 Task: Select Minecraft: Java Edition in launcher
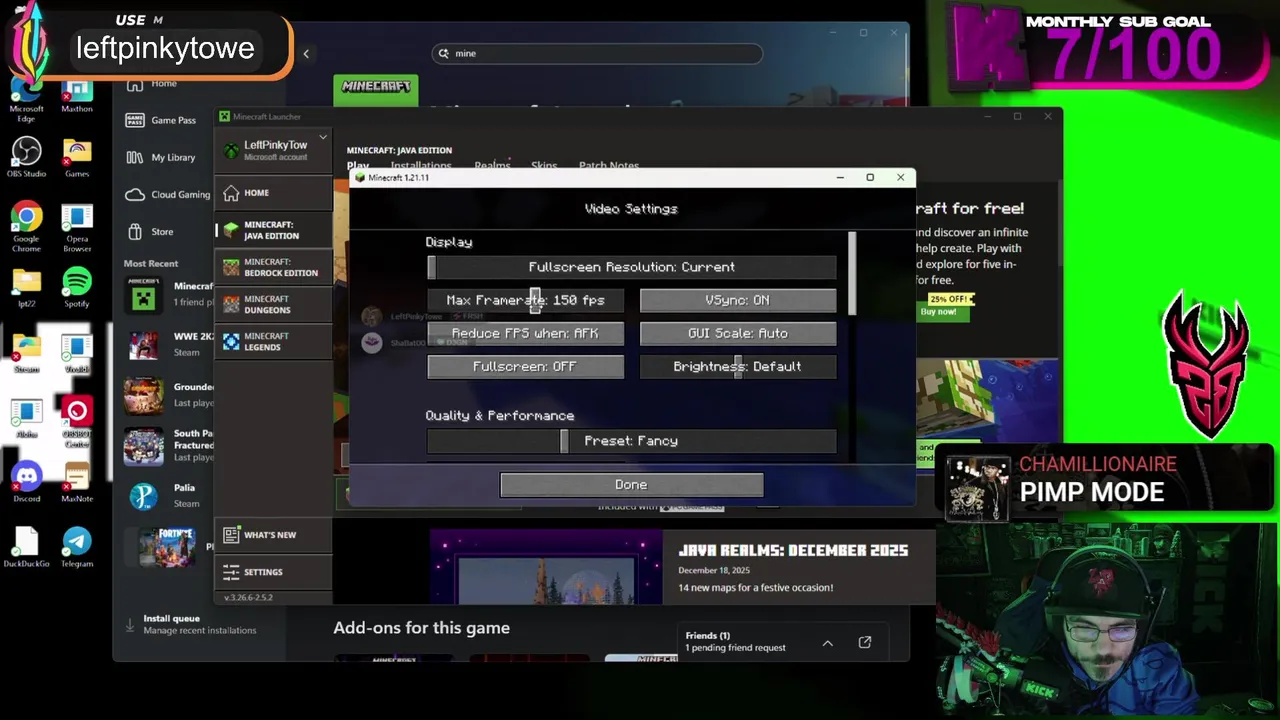tap(273, 230)
